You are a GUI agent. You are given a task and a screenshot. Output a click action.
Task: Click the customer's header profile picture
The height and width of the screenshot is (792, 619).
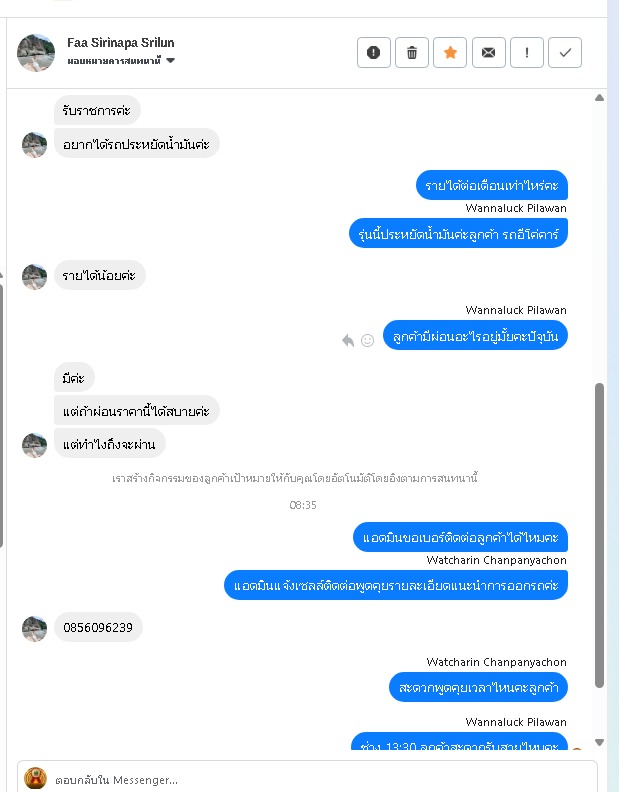[36, 53]
